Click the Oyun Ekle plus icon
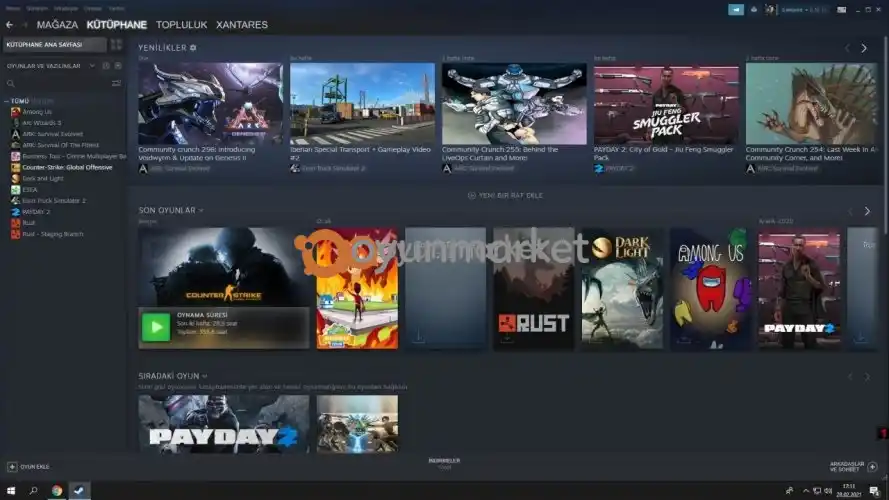Image resolution: width=889 pixels, height=500 pixels. pos(12,466)
